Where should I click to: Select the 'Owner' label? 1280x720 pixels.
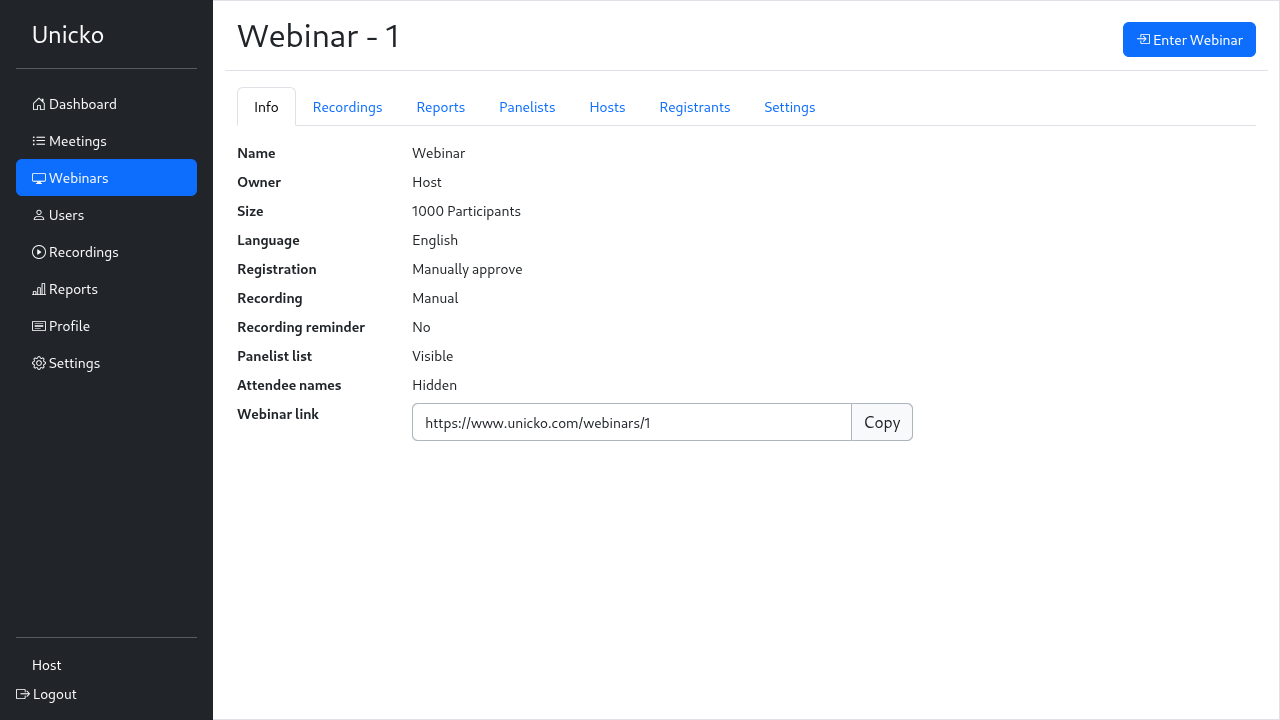(259, 182)
